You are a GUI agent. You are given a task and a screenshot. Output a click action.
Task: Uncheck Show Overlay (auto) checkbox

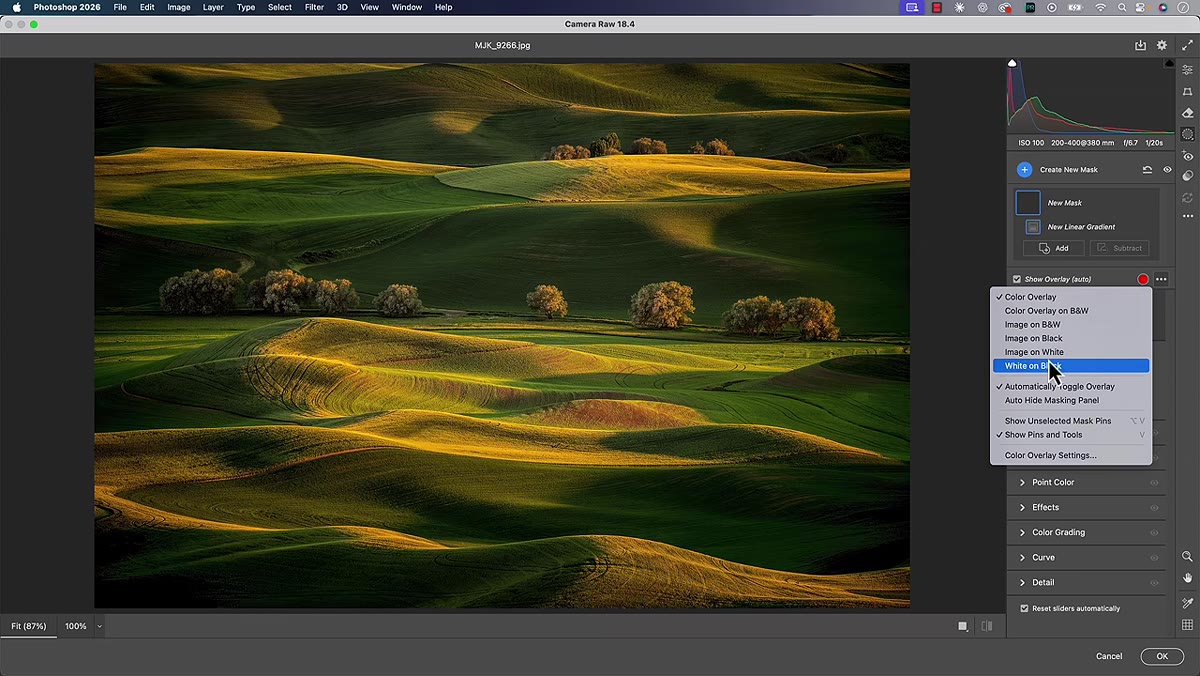coord(1017,279)
